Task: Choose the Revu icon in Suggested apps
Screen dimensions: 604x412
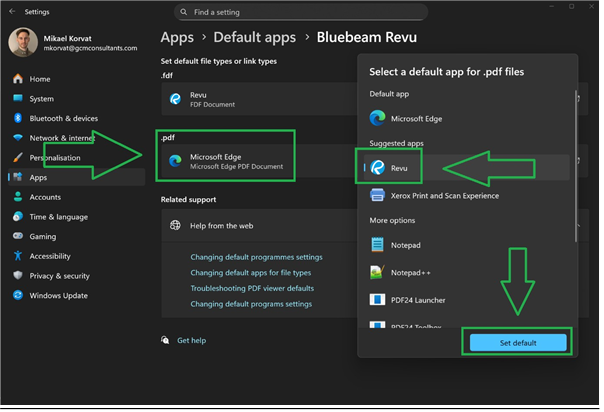Action: pyautogui.click(x=377, y=168)
